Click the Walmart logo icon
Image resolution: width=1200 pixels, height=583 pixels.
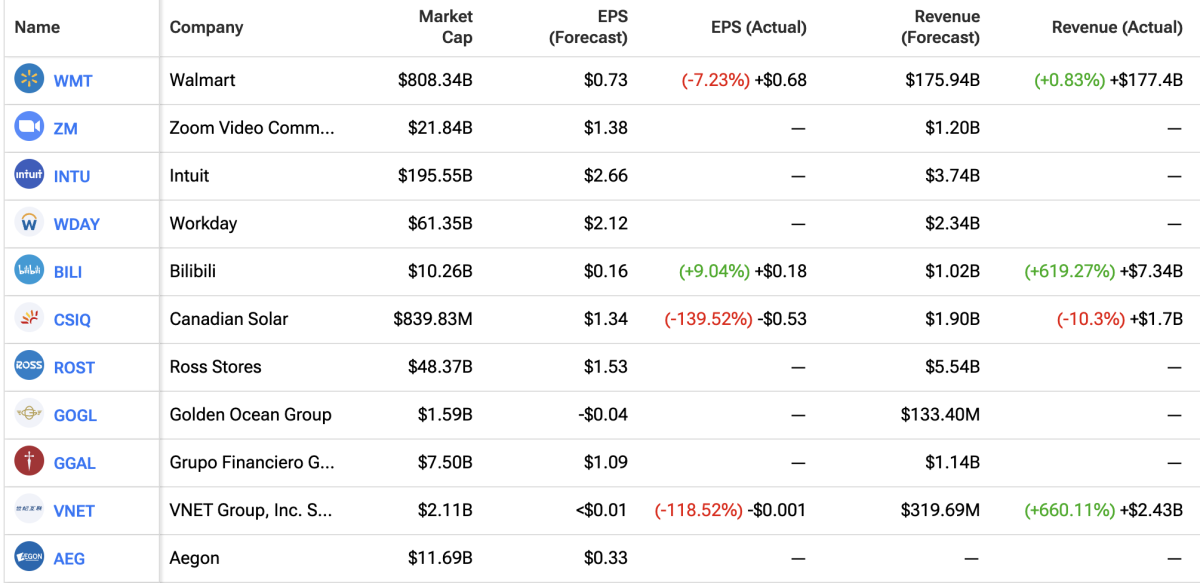pos(30,80)
